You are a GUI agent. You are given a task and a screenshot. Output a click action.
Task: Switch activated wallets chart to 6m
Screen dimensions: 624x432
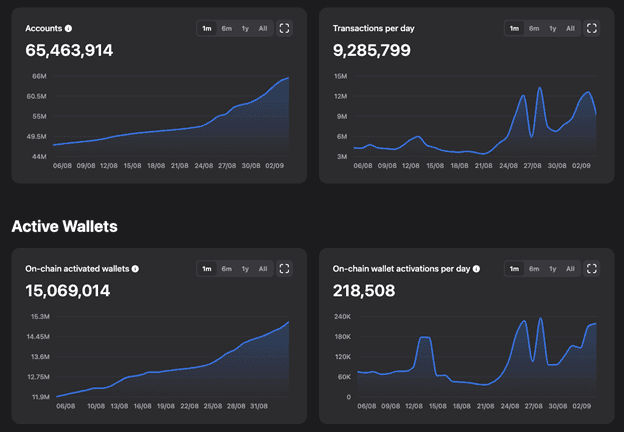pyautogui.click(x=226, y=268)
